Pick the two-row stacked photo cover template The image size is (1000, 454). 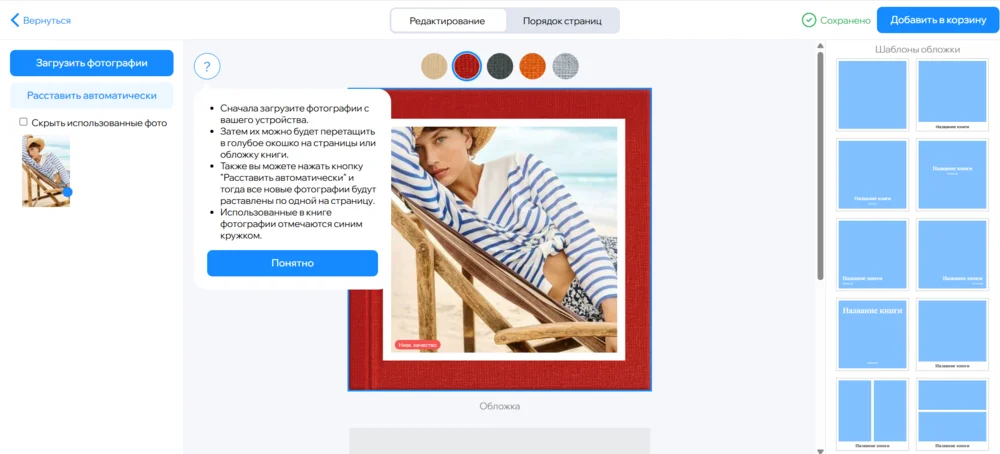click(952, 414)
